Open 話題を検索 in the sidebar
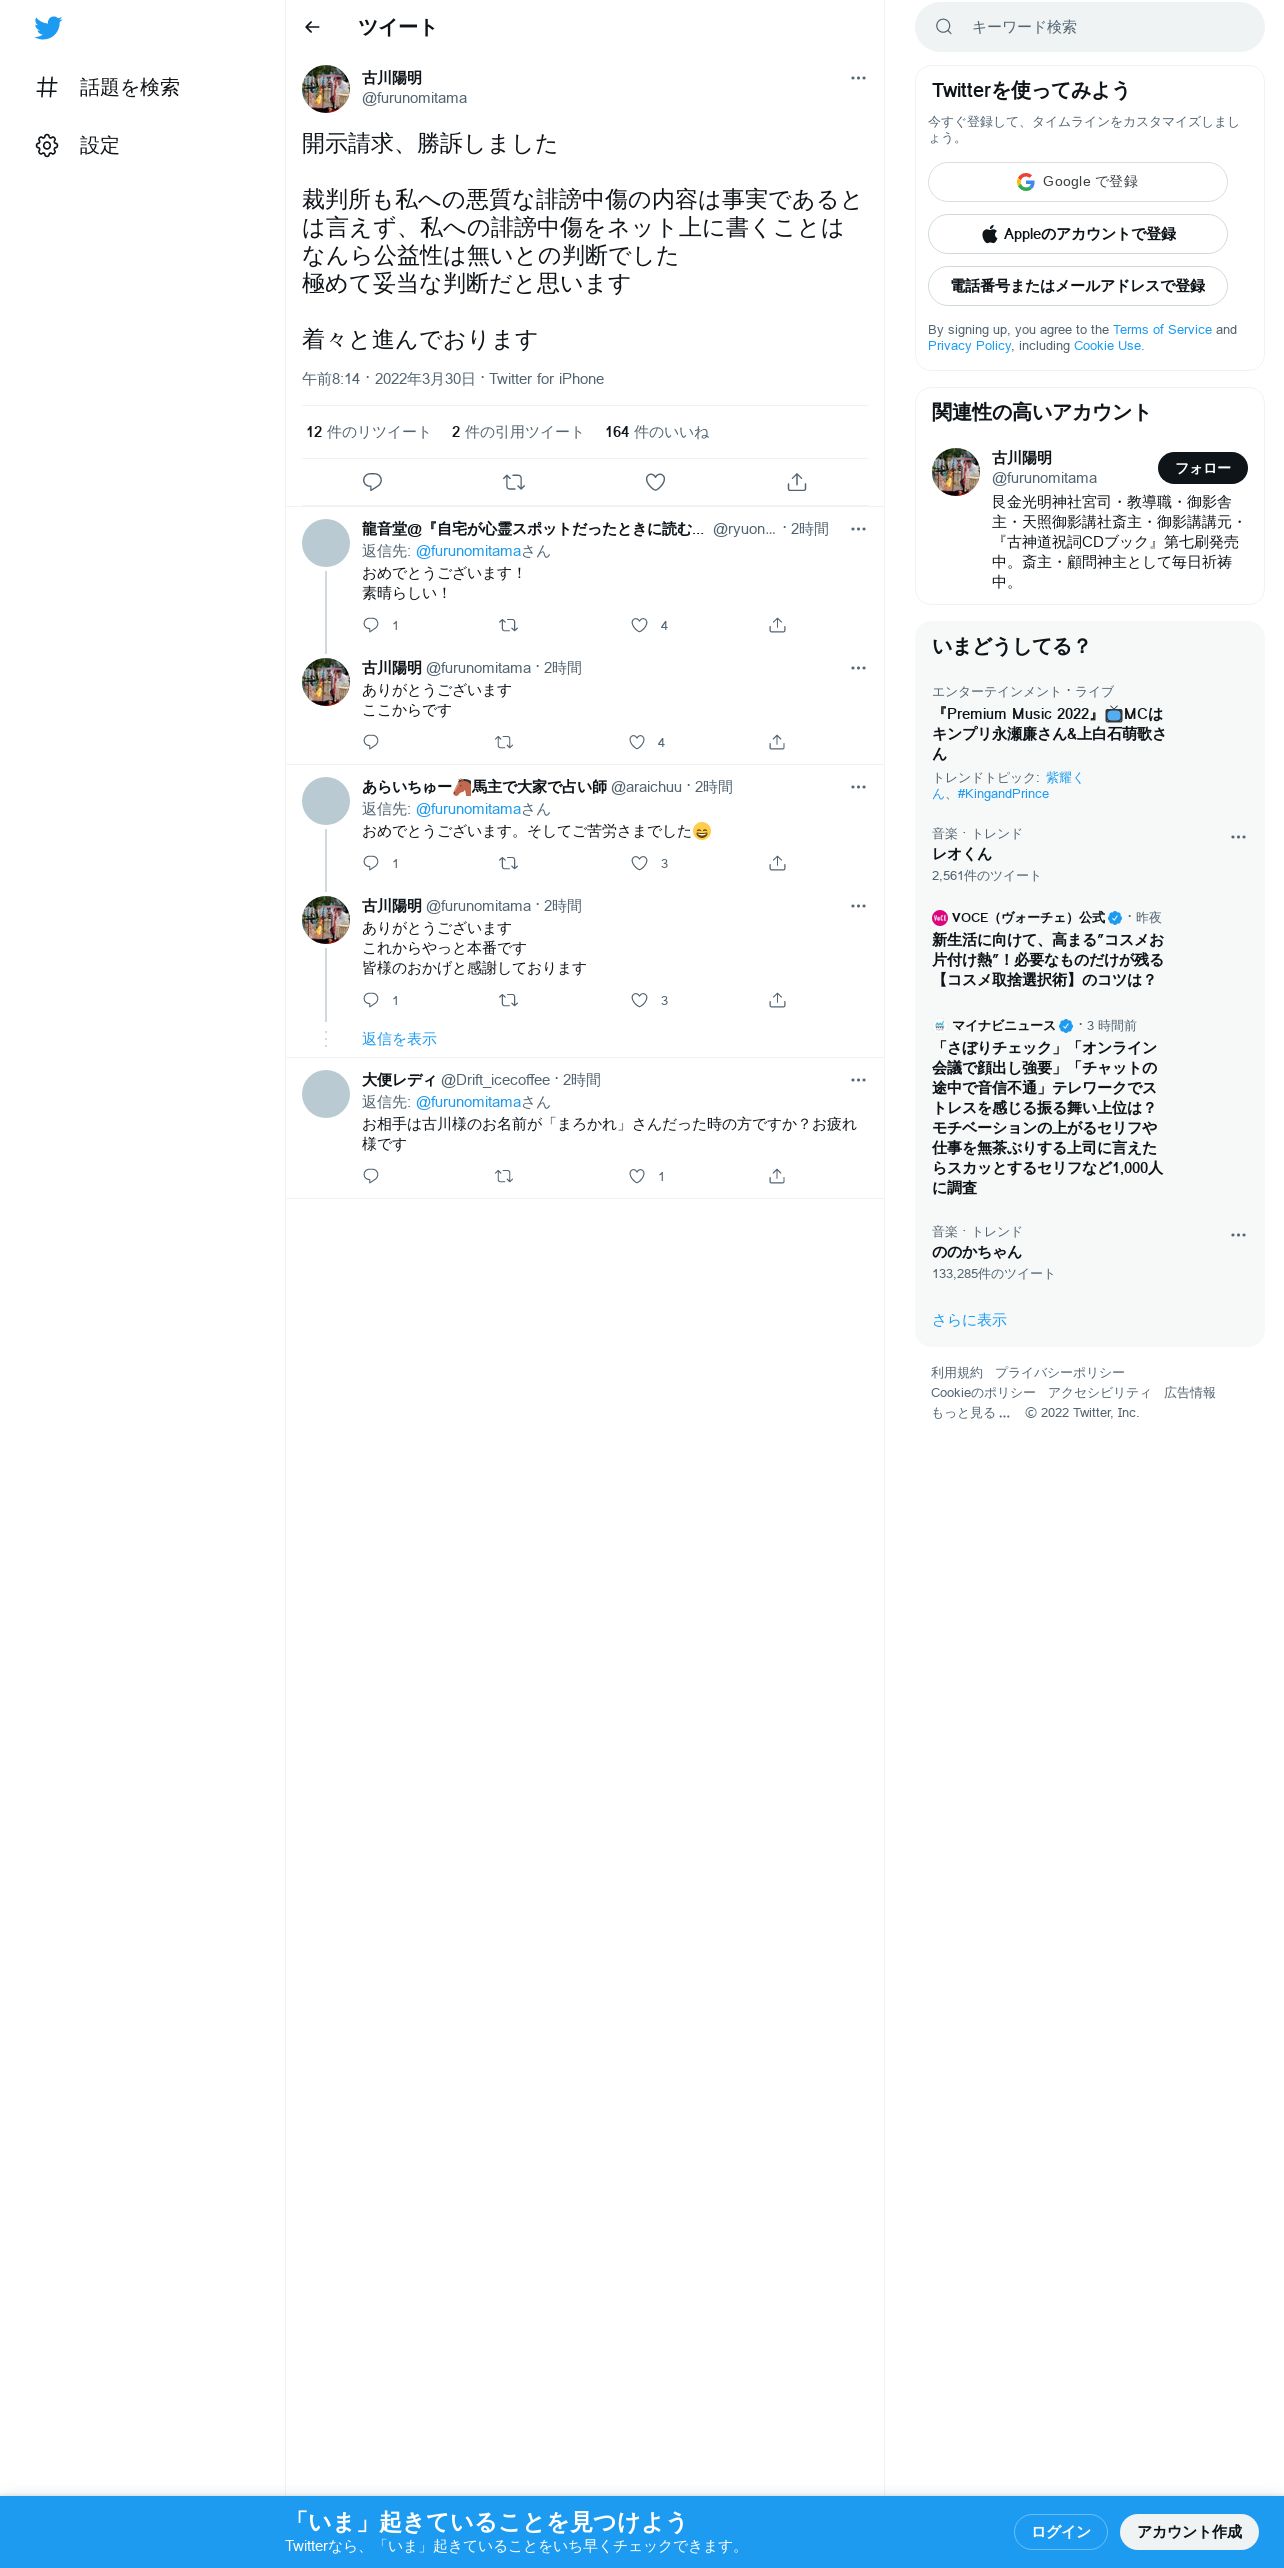Screen dimensions: 1284x2568 129,87
